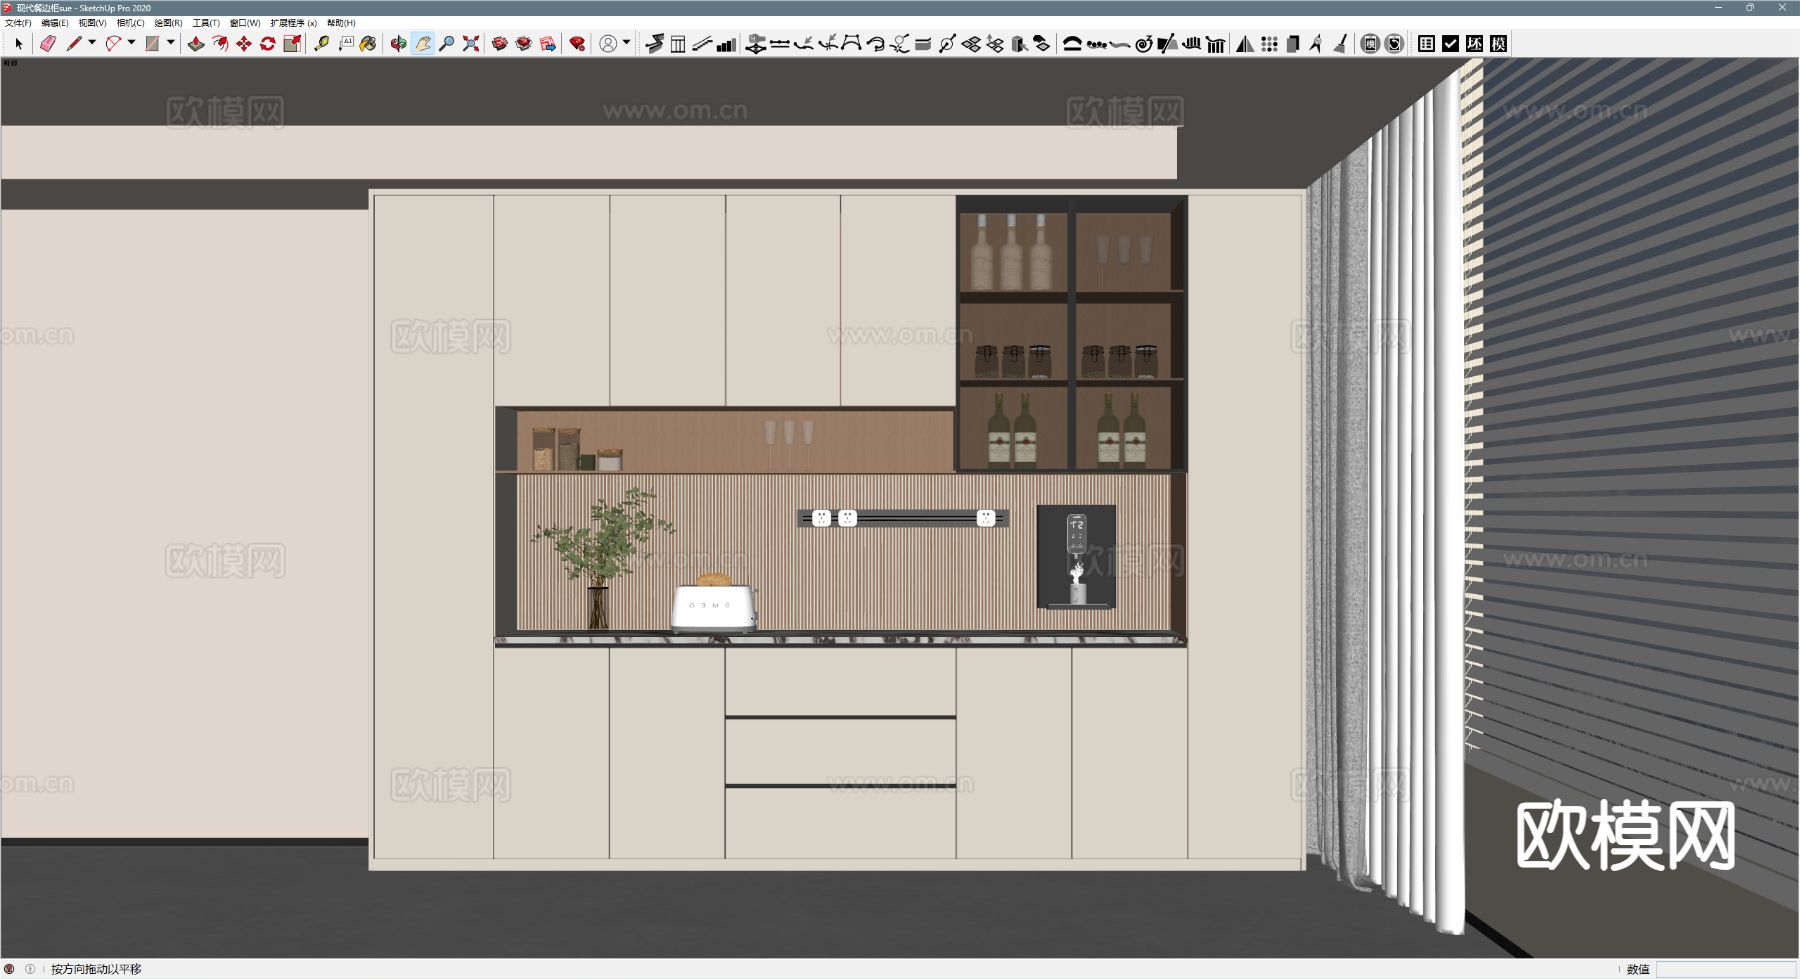Open the 编辑(E) menu
The height and width of the screenshot is (979, 1800).
tap(55, 23)
